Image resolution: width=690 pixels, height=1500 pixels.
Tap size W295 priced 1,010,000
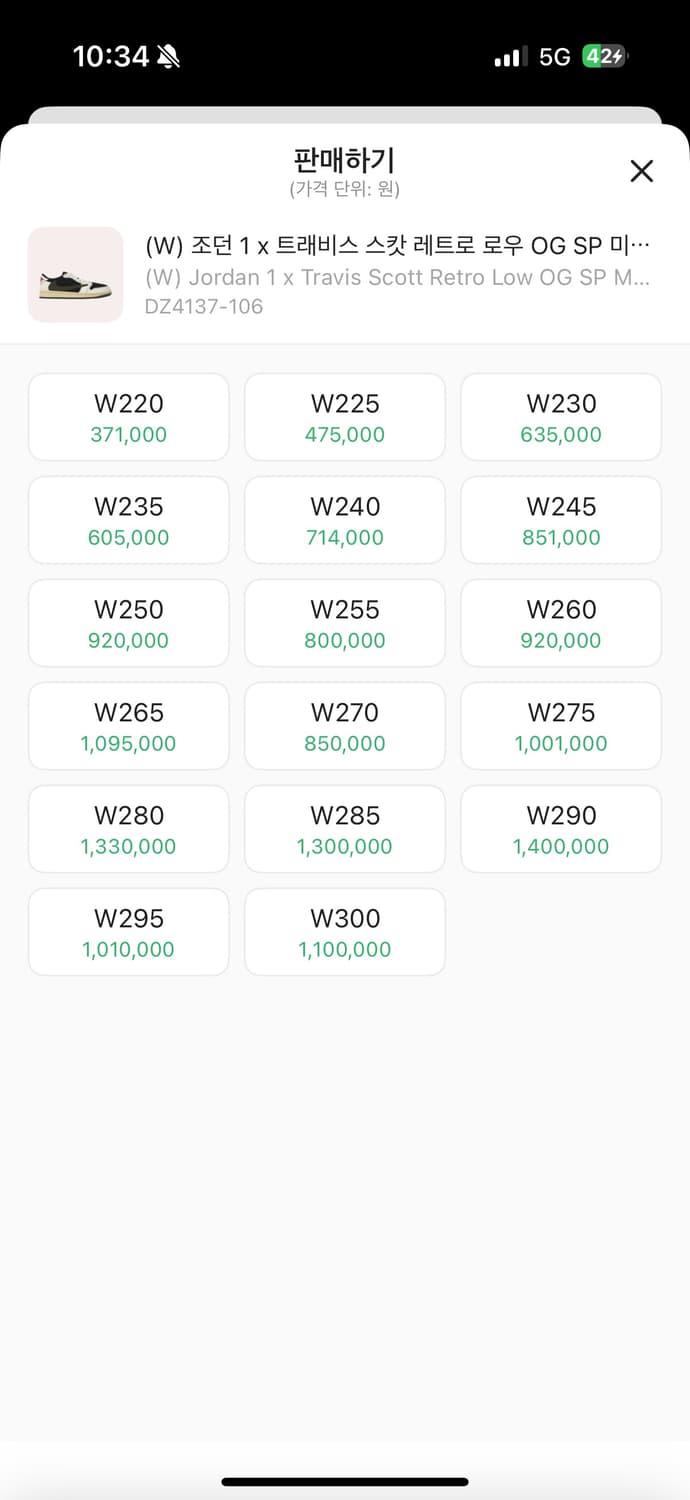coord(129,932)
